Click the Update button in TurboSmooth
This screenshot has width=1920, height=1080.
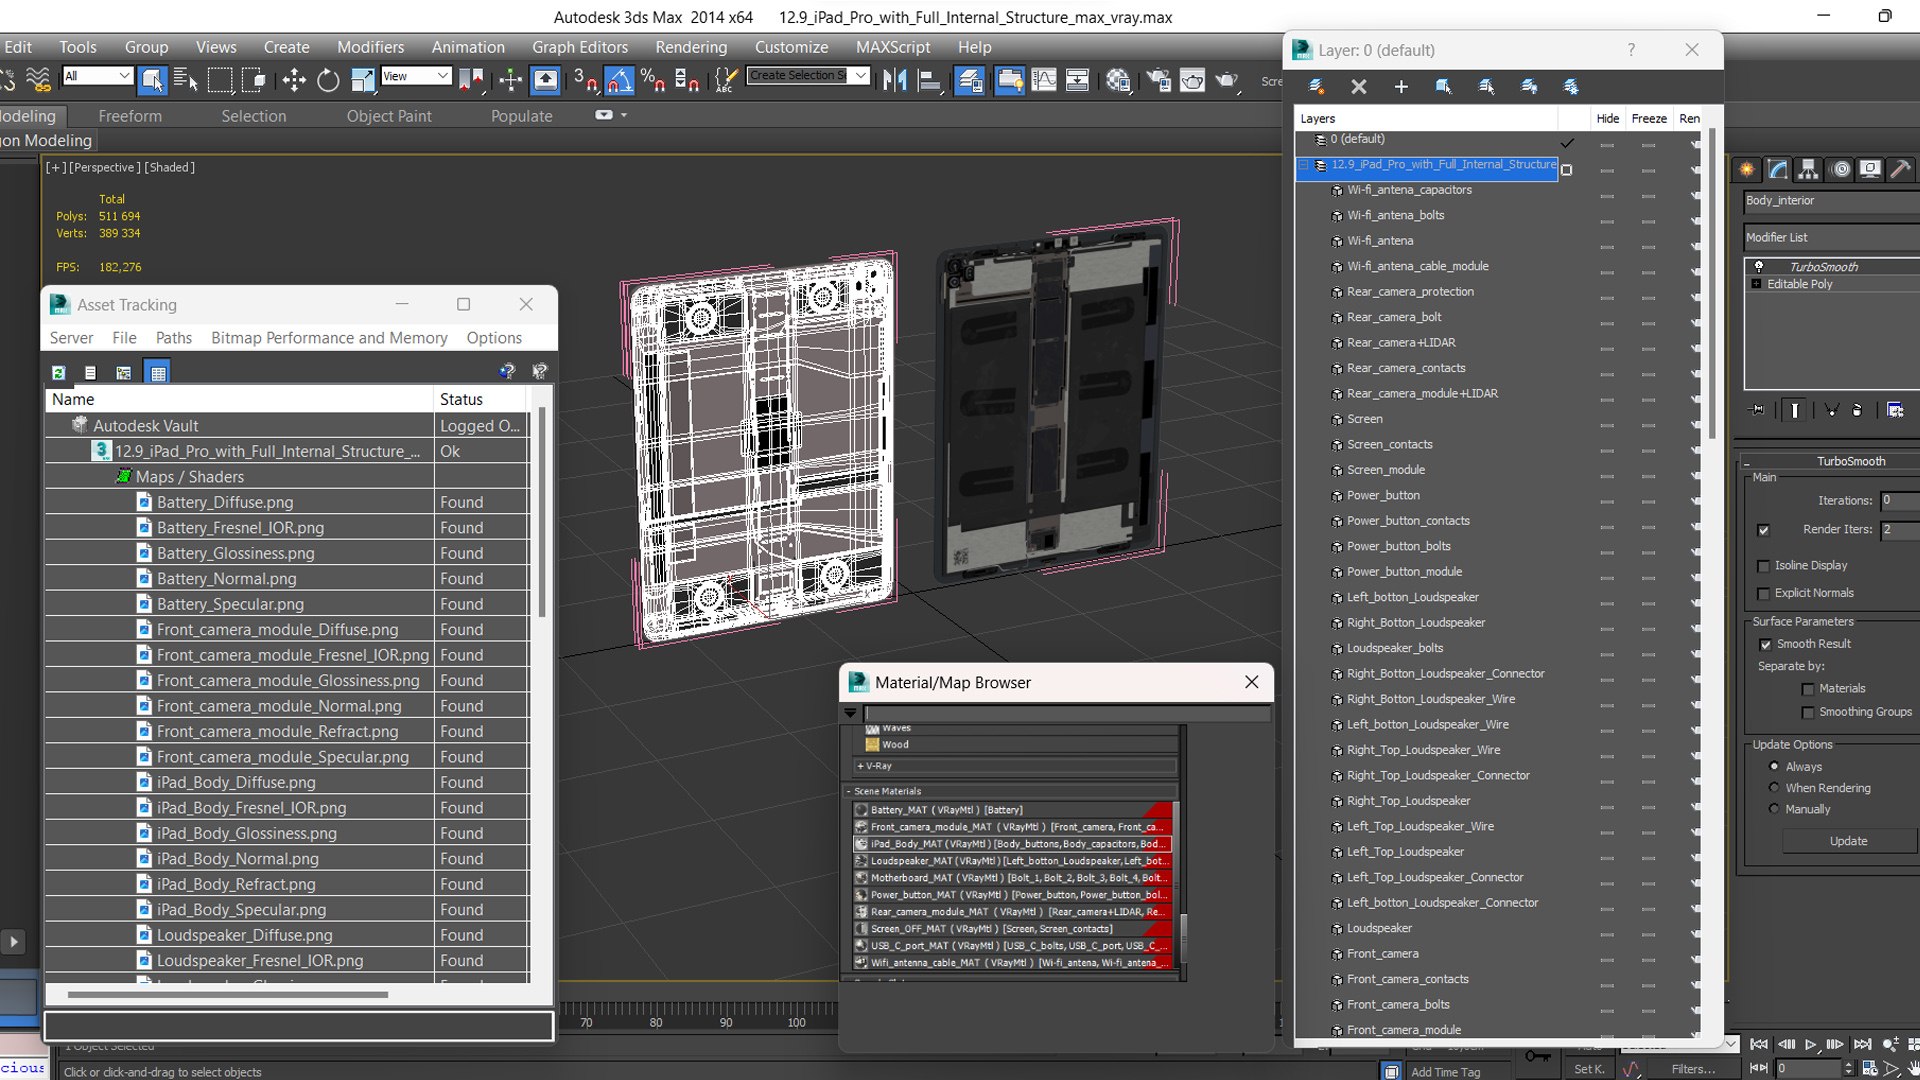click(x=1848, y=841)
